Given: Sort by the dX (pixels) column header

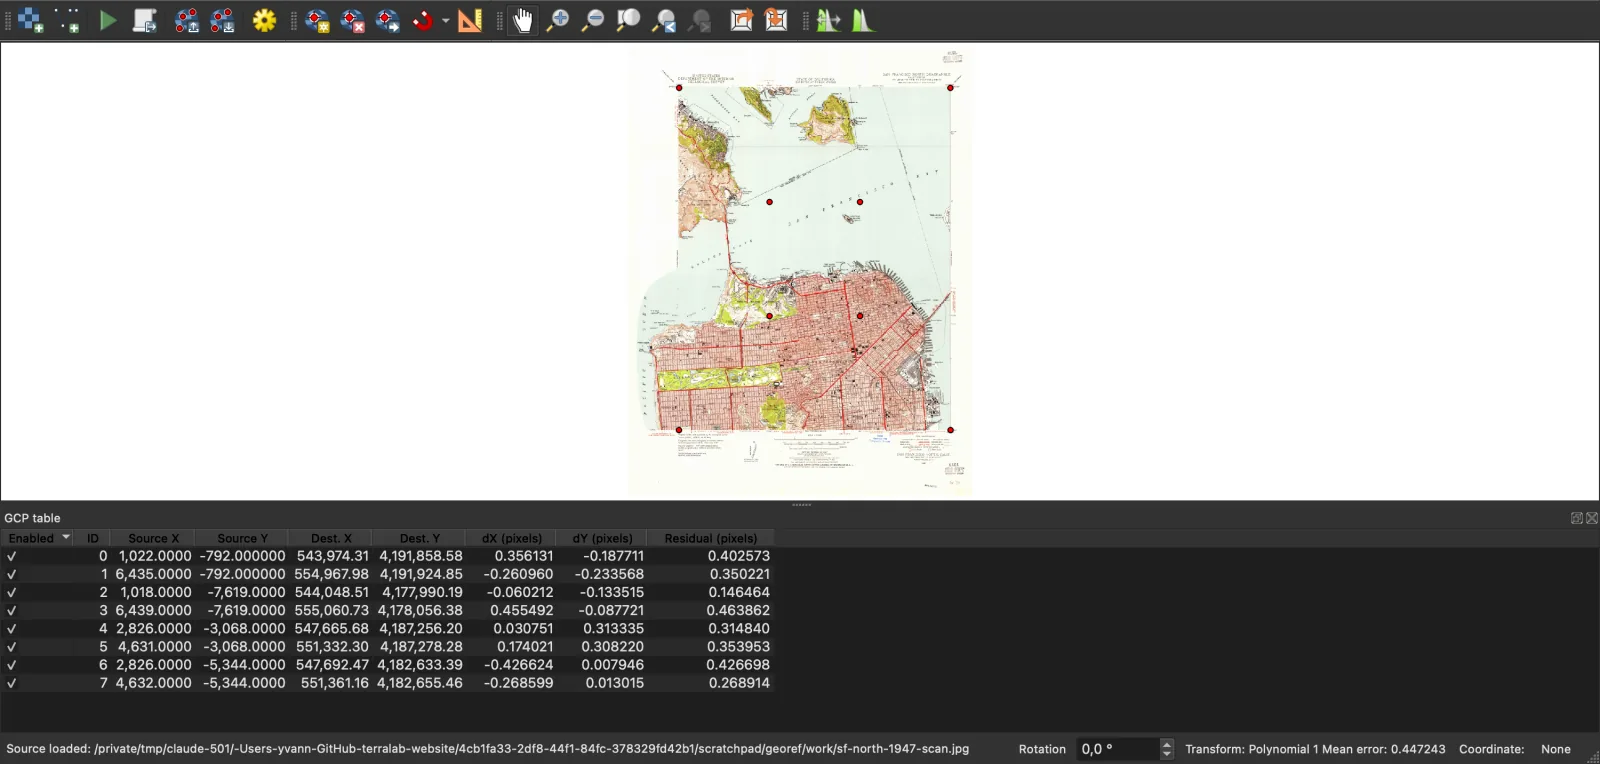Looking at the screenshot, I should (511, 538).
